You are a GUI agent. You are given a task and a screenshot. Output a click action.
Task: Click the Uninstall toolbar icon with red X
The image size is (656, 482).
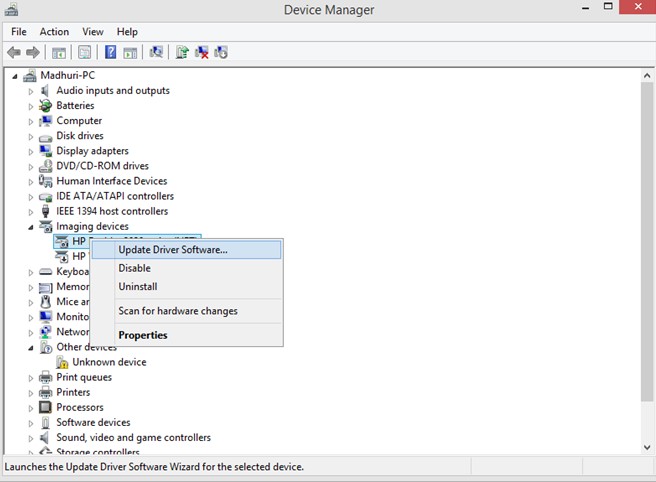202,52
